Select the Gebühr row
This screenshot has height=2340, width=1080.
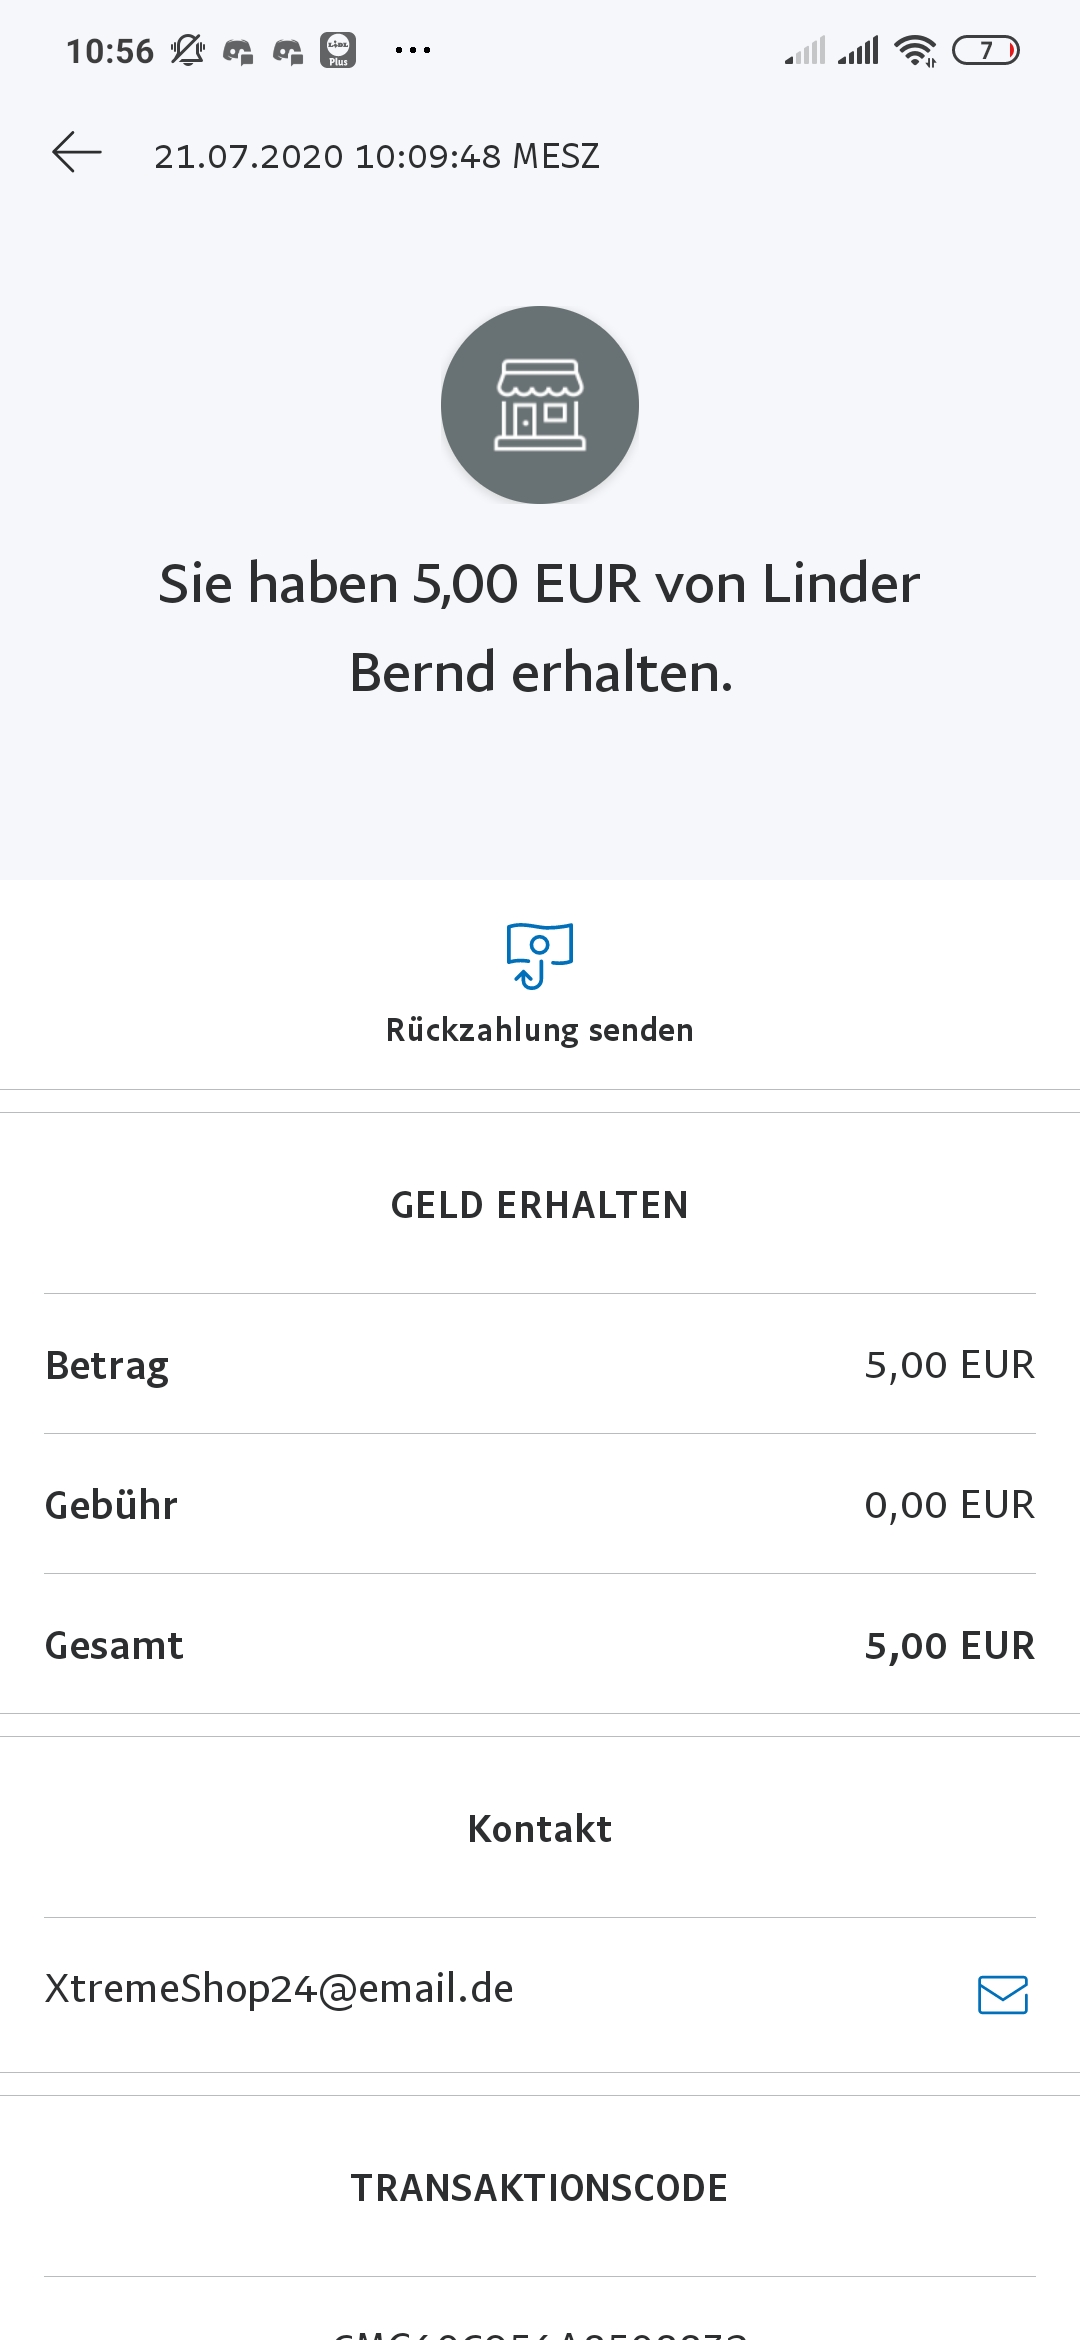pyautogui.click(x=540, y=1505)
